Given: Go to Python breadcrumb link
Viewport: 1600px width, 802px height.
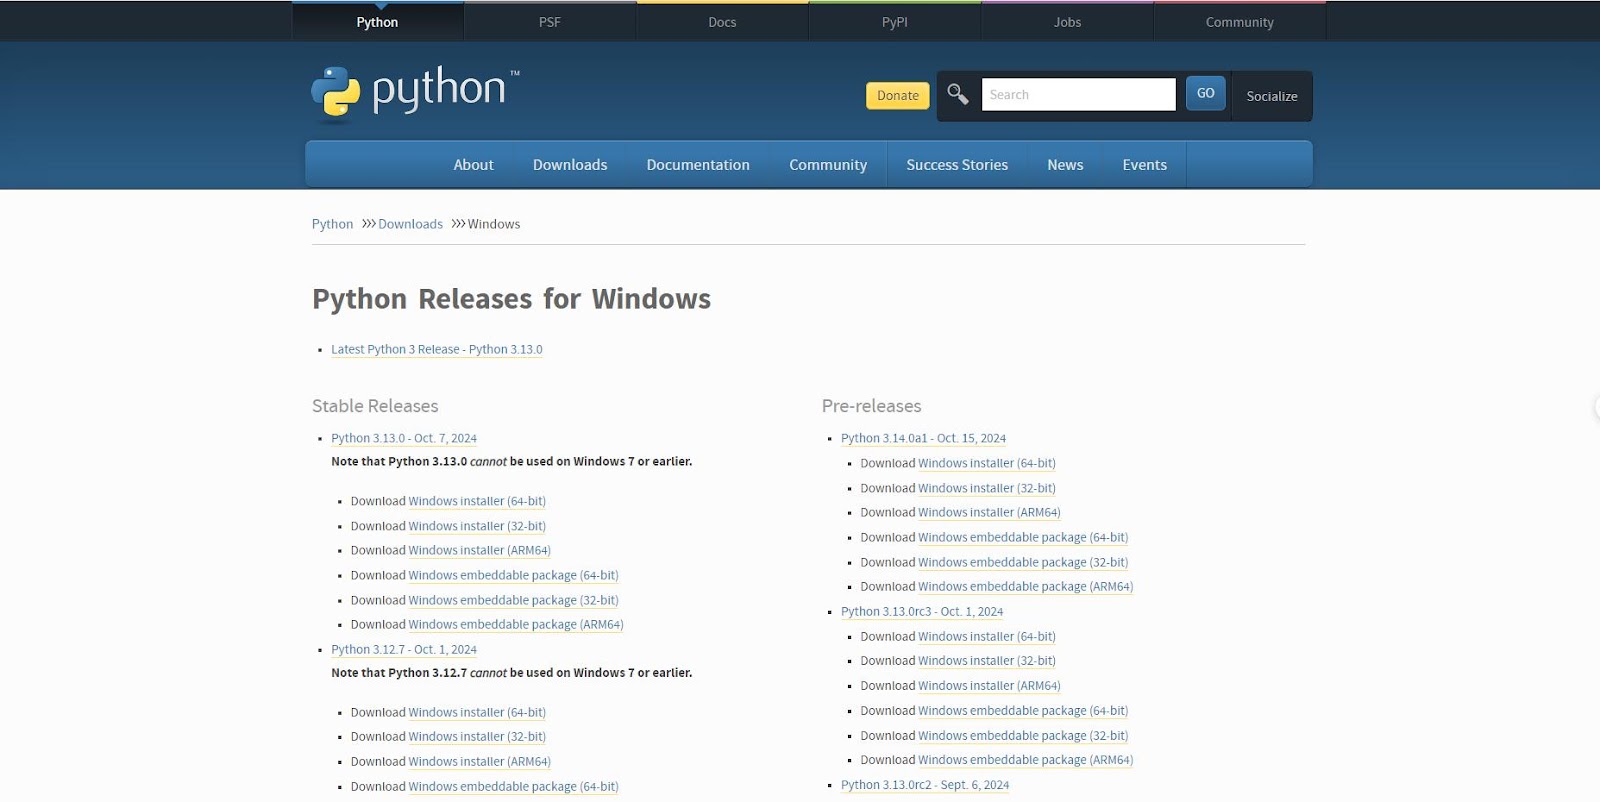Looking at the screenshot, I should (x=332, y=224).
